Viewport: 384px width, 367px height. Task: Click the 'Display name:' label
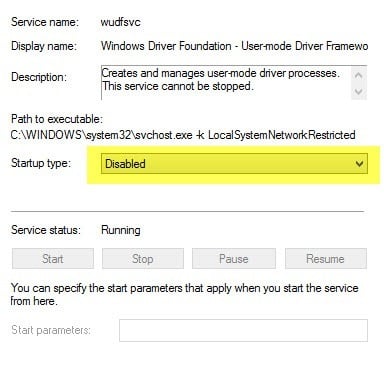click(44, 46)
